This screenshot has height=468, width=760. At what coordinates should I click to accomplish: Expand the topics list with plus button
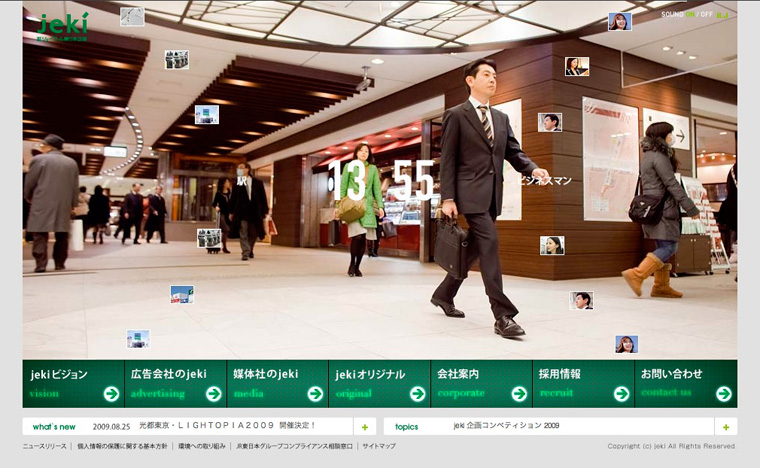click(726, 426)
